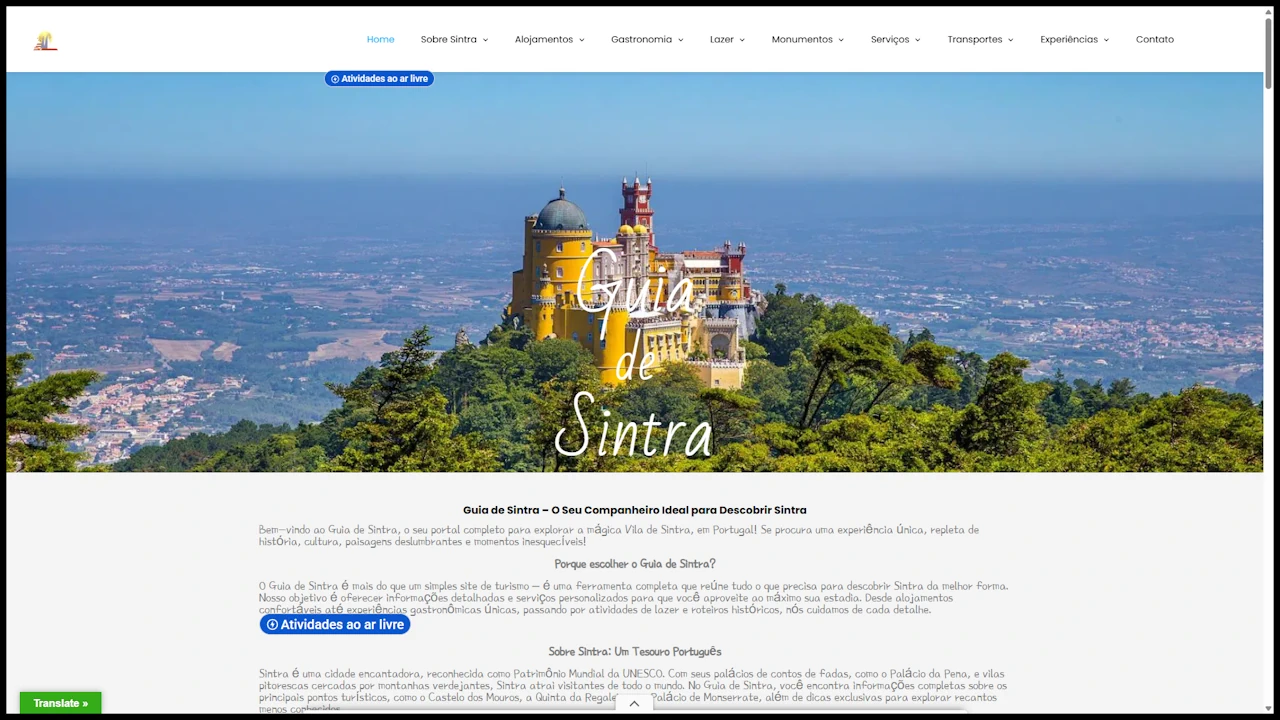
Task: Expand the Sobre Sintra dropdown
Action: tap(454, 40)
